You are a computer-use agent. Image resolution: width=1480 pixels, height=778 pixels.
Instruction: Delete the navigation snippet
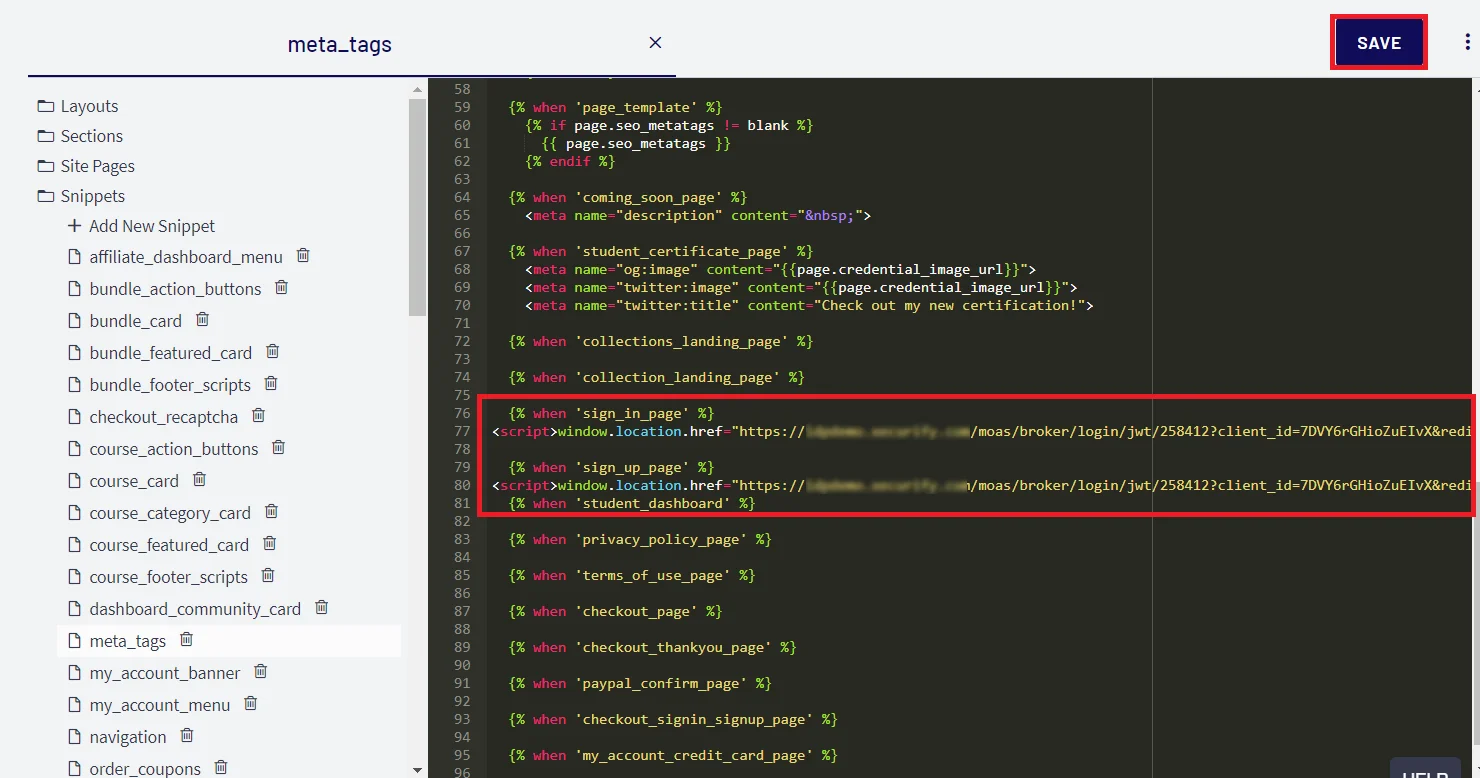coord(186,736)
